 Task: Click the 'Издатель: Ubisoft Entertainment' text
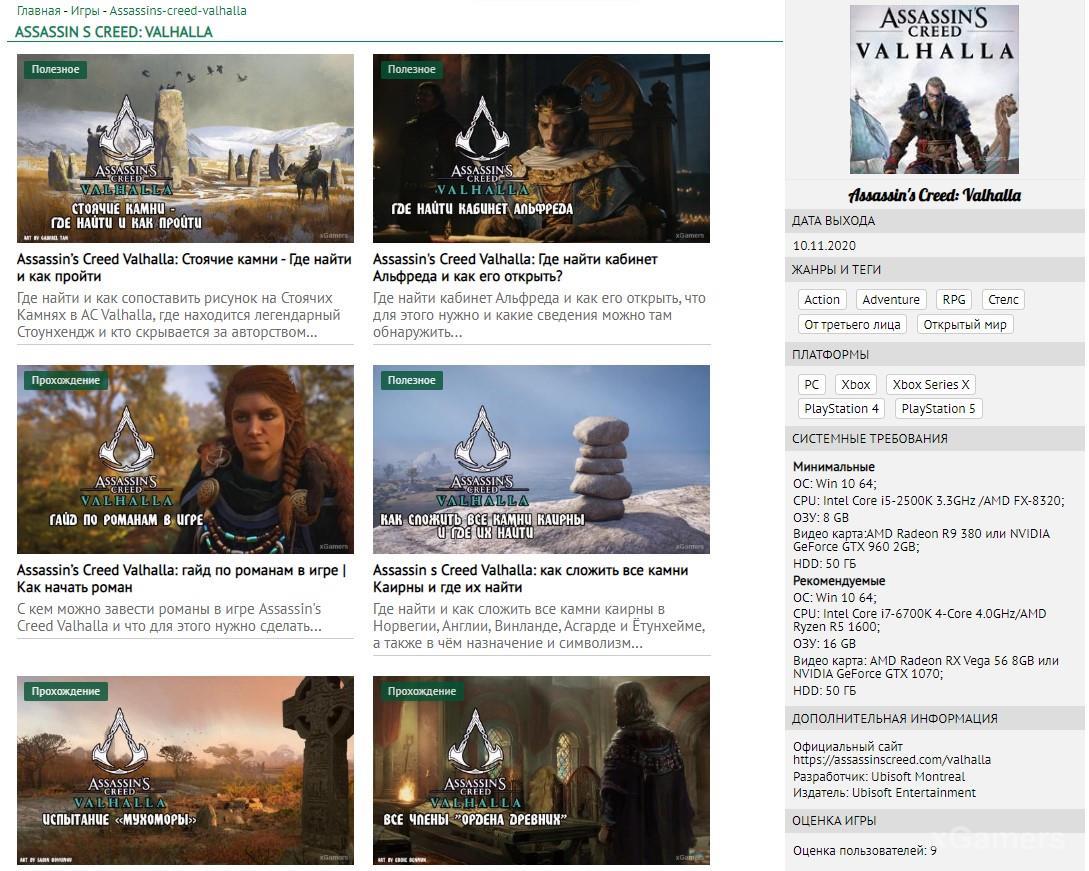pos(884,793)
